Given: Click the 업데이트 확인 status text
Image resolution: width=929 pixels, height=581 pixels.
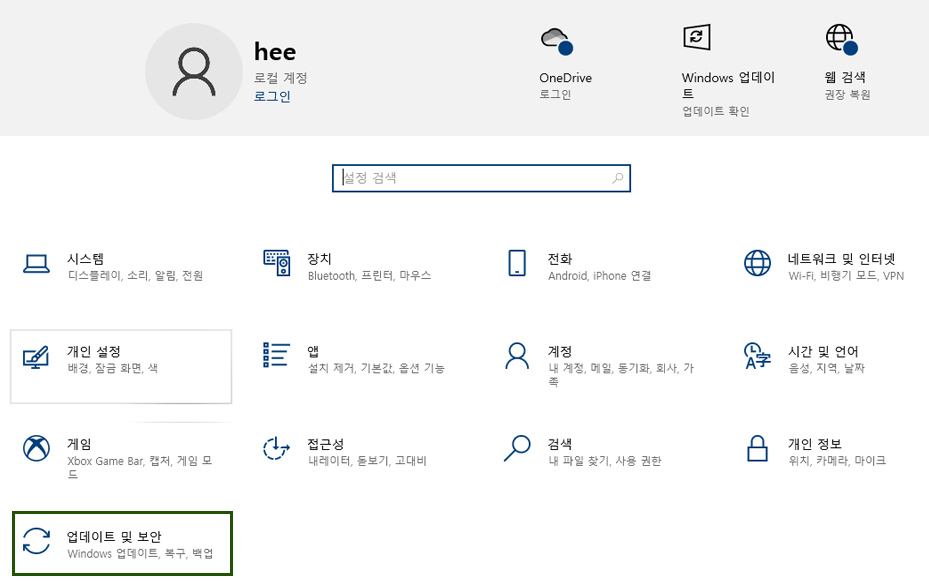Looking at the screenshot, I should 716,111.
